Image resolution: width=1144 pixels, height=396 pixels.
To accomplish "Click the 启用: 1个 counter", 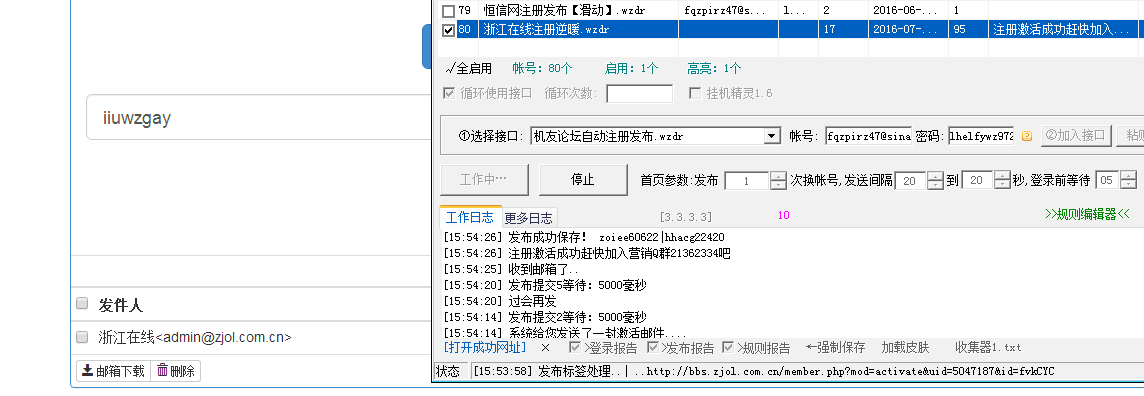I will (631, 69).
